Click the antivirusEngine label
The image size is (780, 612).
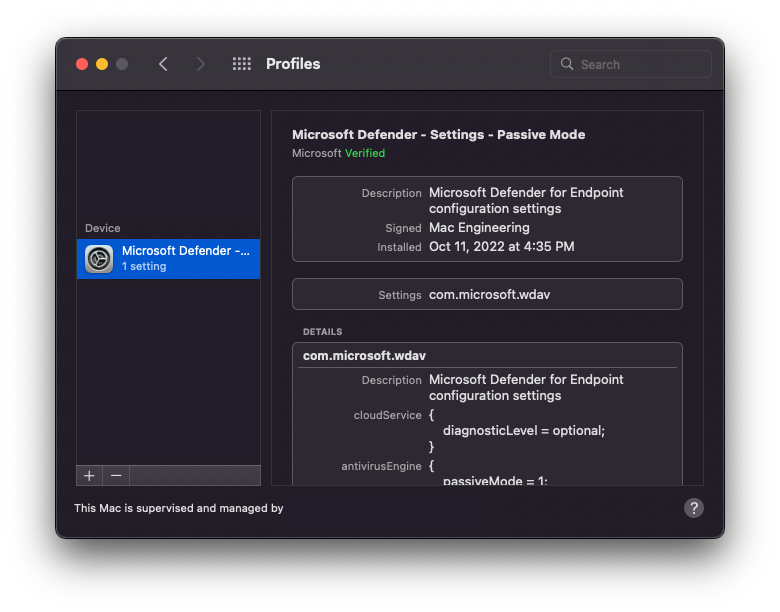tap(381, 466)
